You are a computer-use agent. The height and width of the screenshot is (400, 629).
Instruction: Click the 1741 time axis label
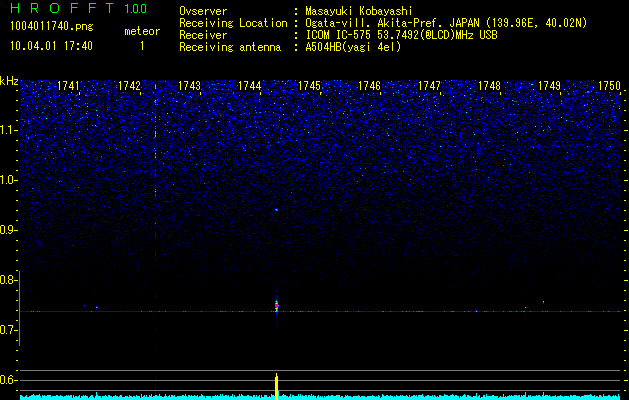coord(69,85)
